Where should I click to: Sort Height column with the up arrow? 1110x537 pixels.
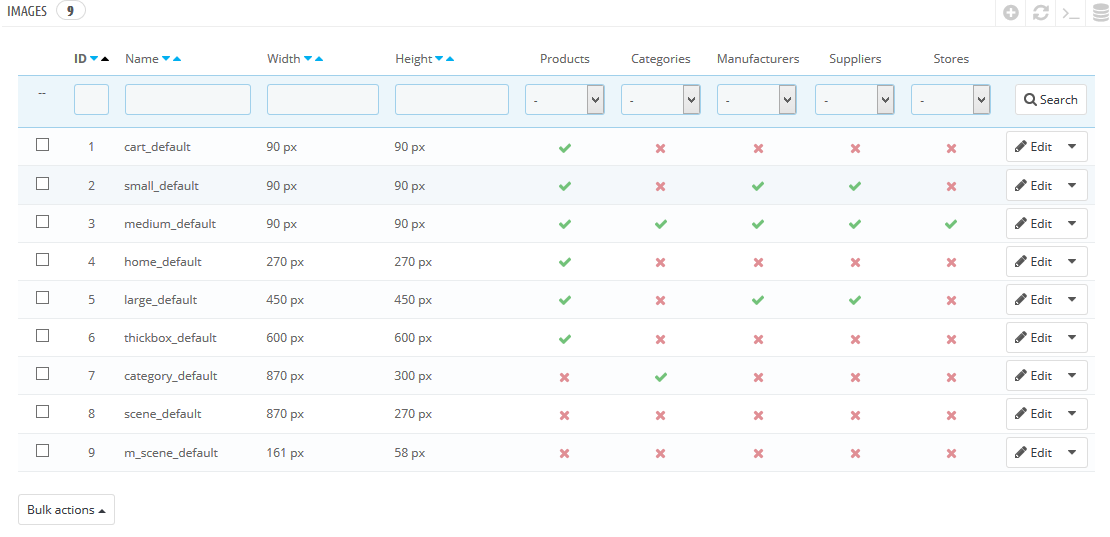pos(450,59)
